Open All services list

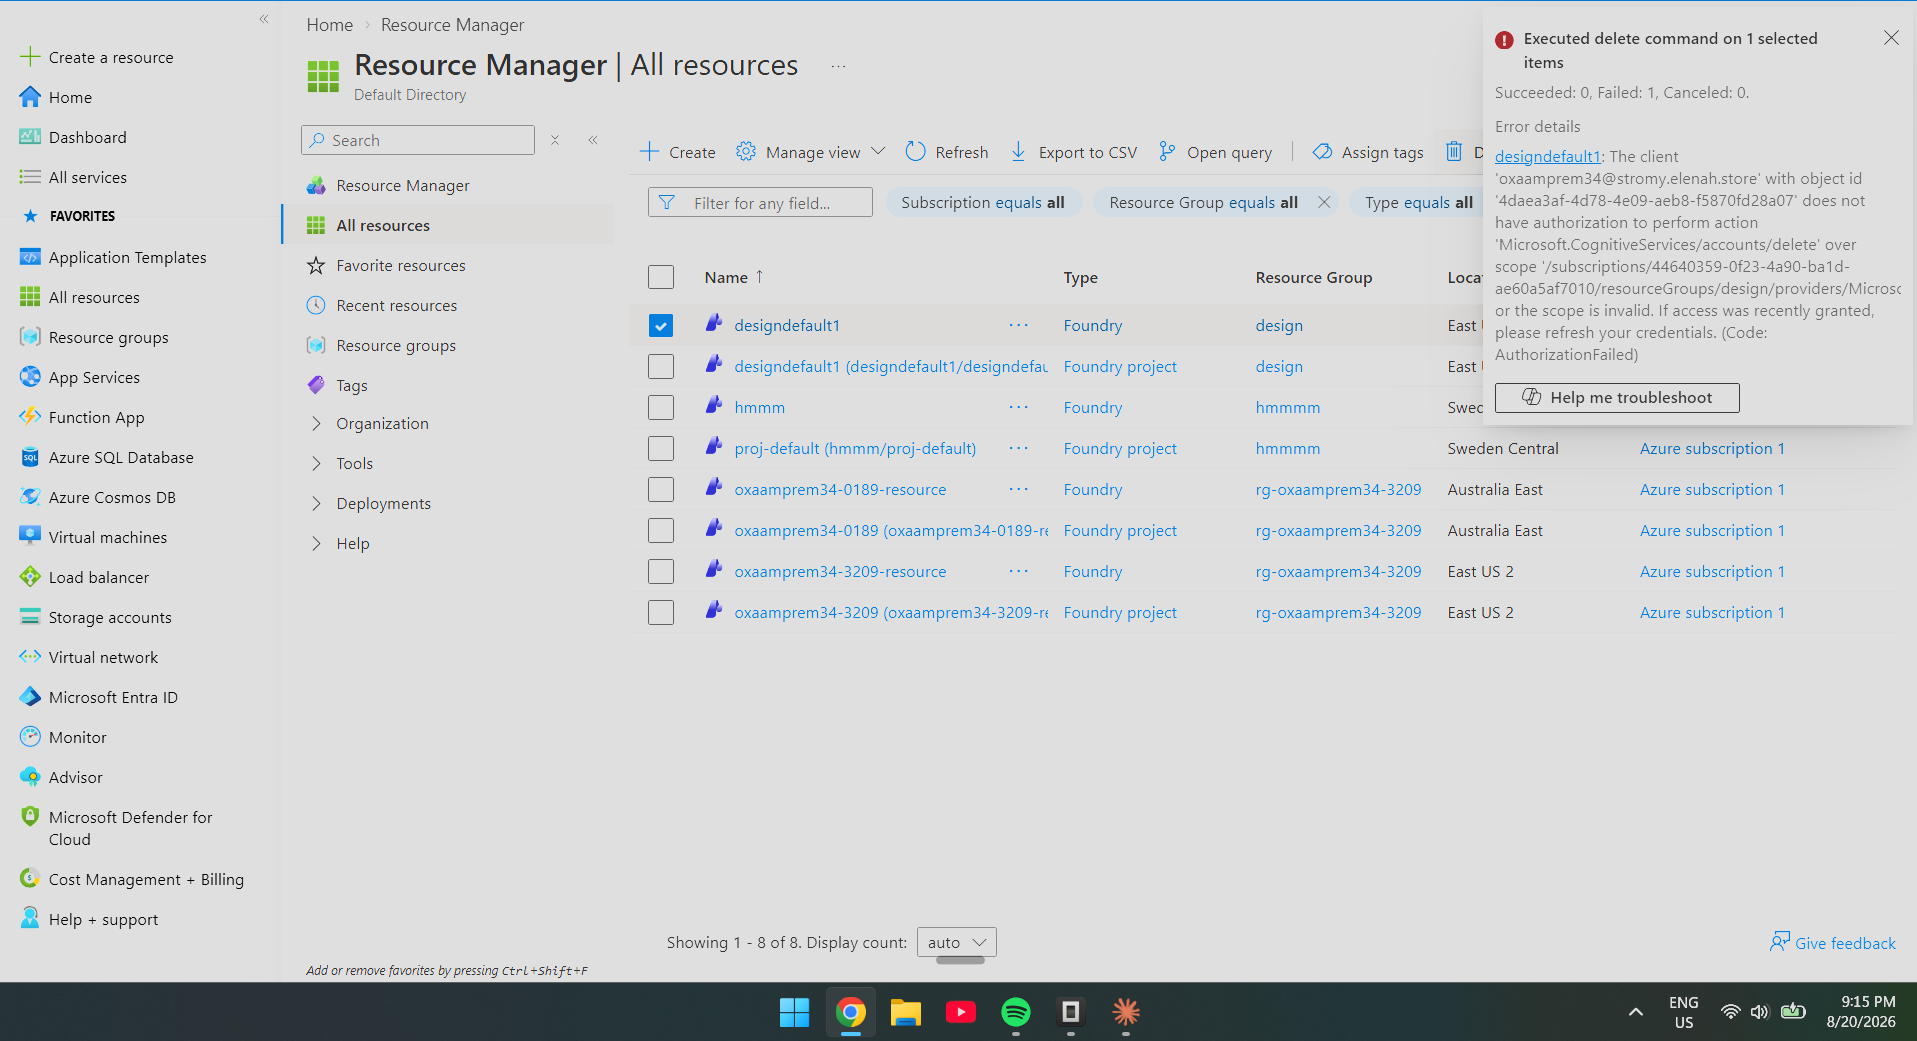[x=87, y=177]
